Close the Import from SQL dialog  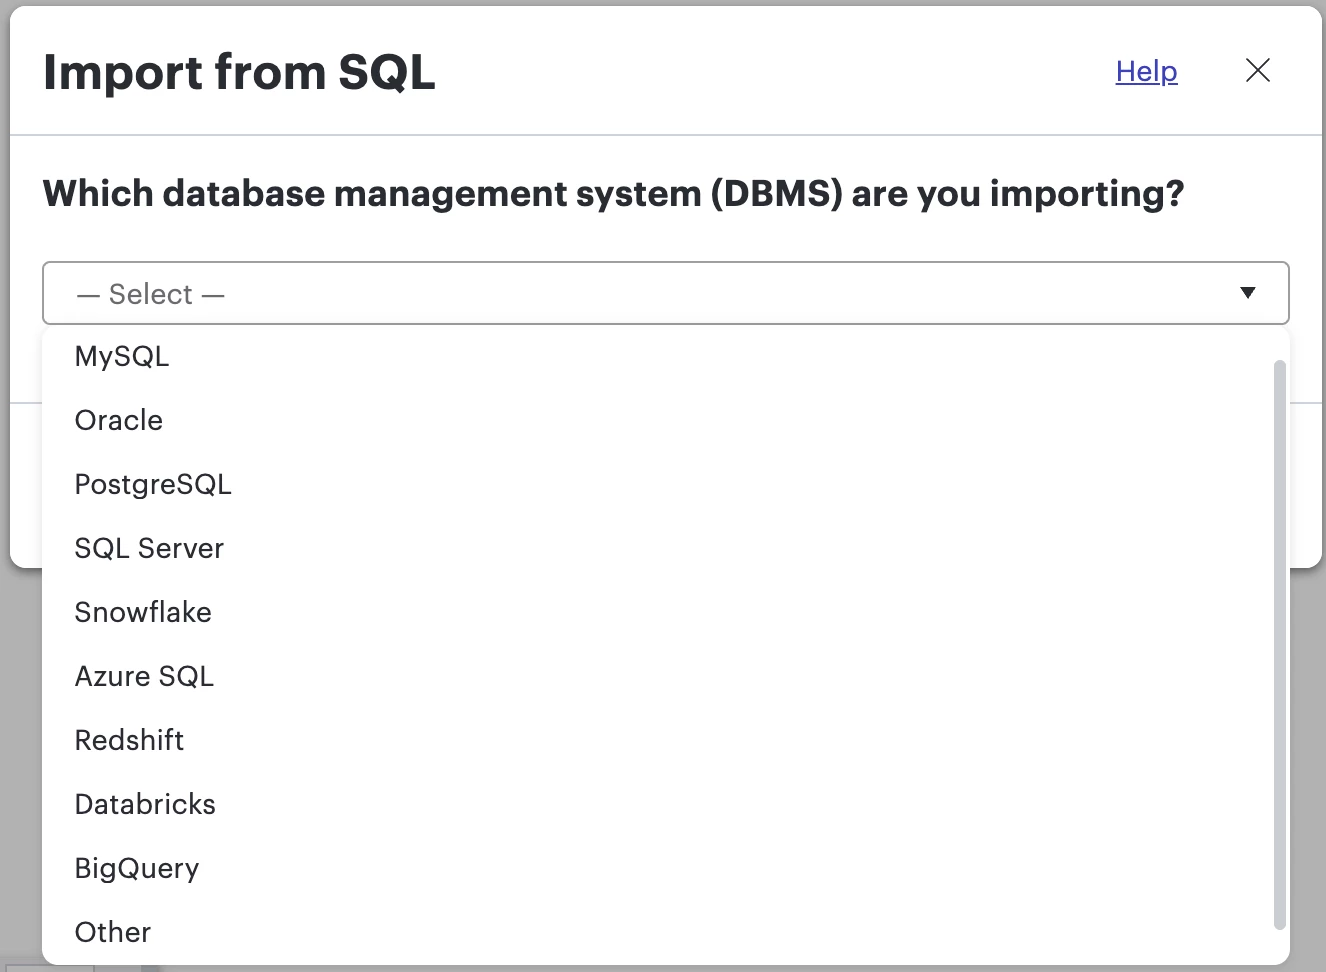(1257, 70)
